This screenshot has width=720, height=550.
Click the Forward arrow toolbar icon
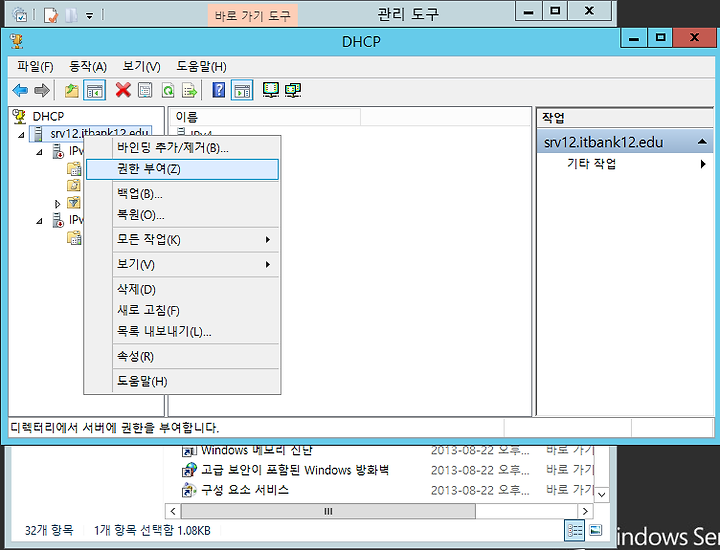[x=42, y=90]
